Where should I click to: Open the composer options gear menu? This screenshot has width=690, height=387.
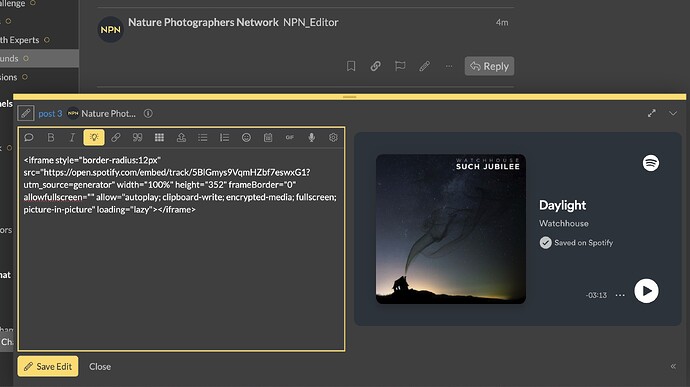click(x=333, y=137)
